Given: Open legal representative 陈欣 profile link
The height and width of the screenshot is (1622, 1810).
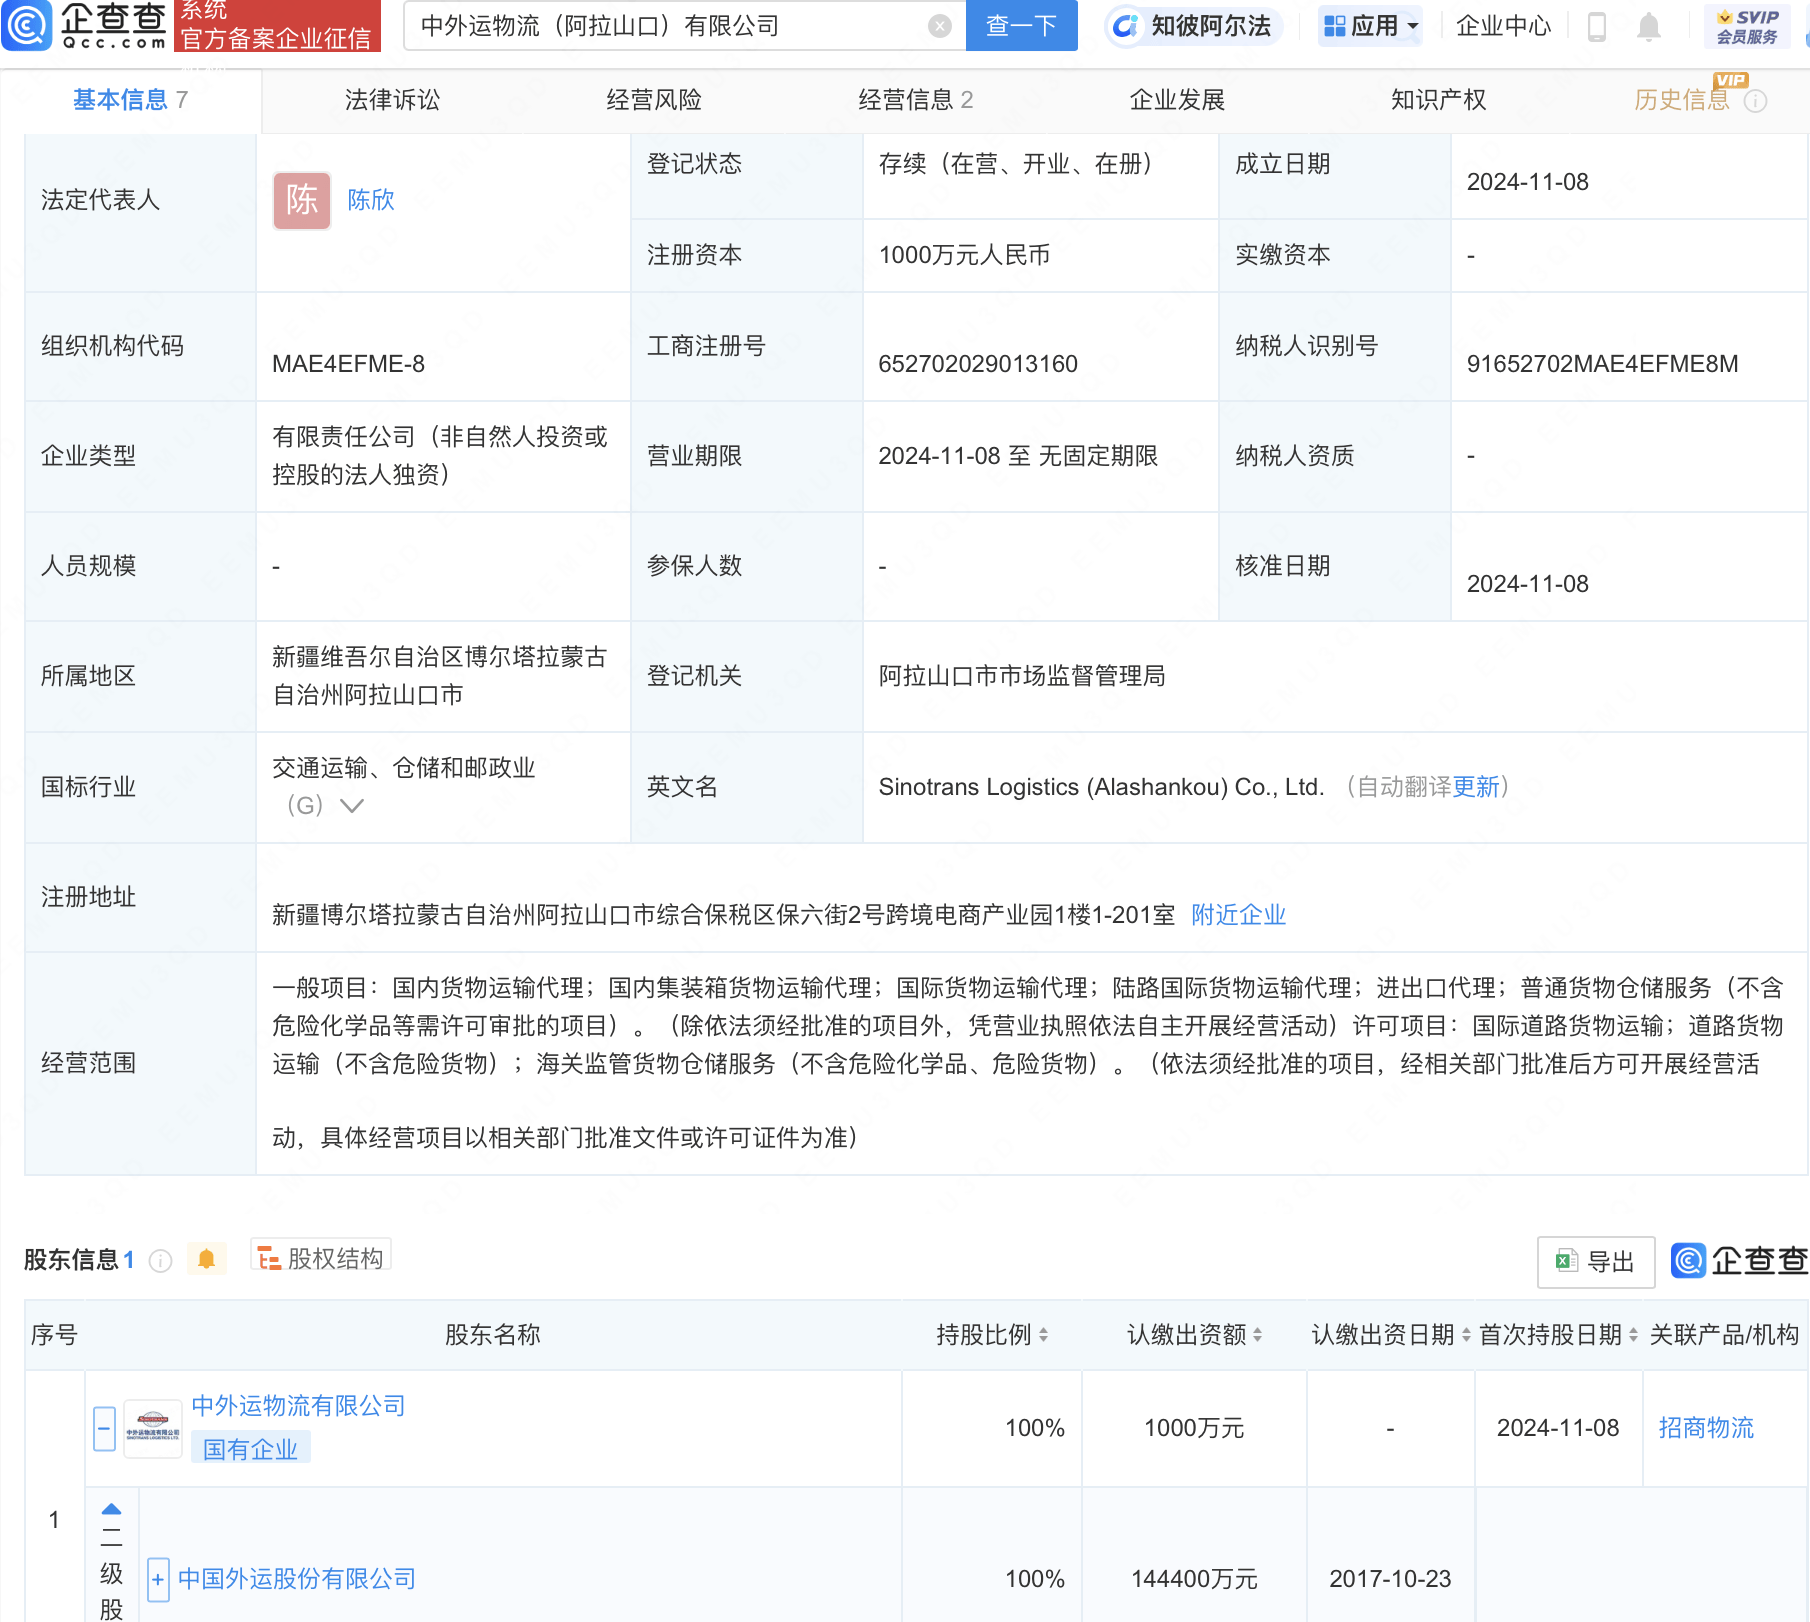Looking at the screenshot, I should pyautogui.click(x=371, y=200).
